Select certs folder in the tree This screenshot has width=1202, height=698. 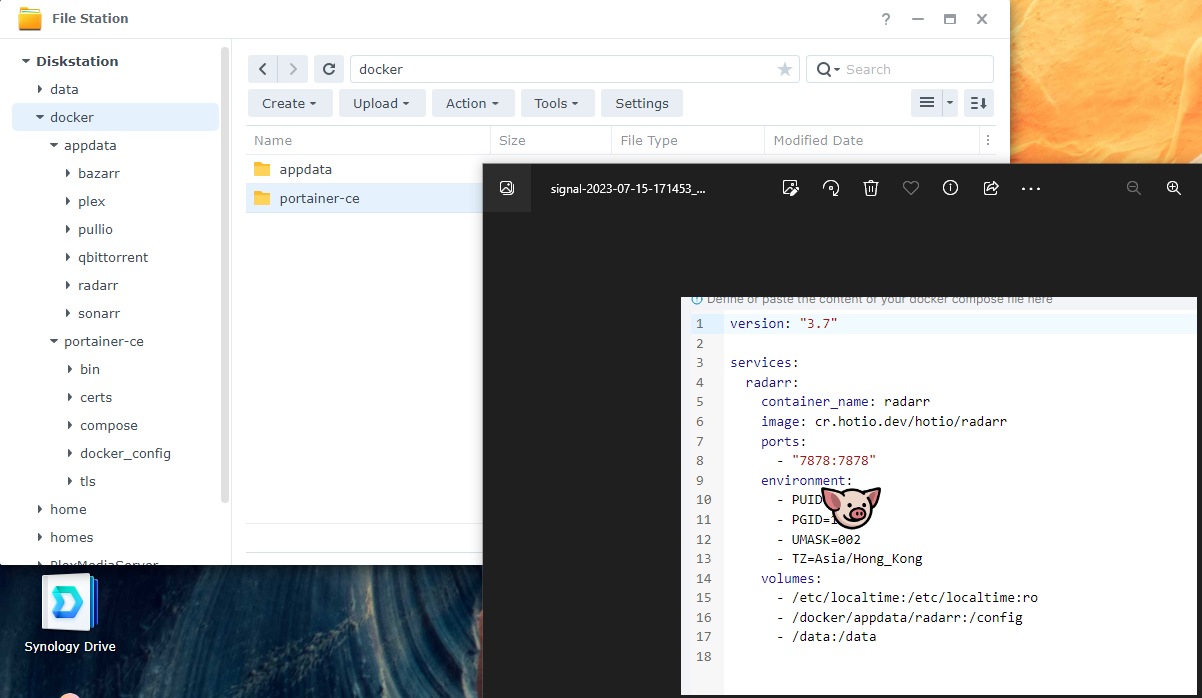point(96,397)
